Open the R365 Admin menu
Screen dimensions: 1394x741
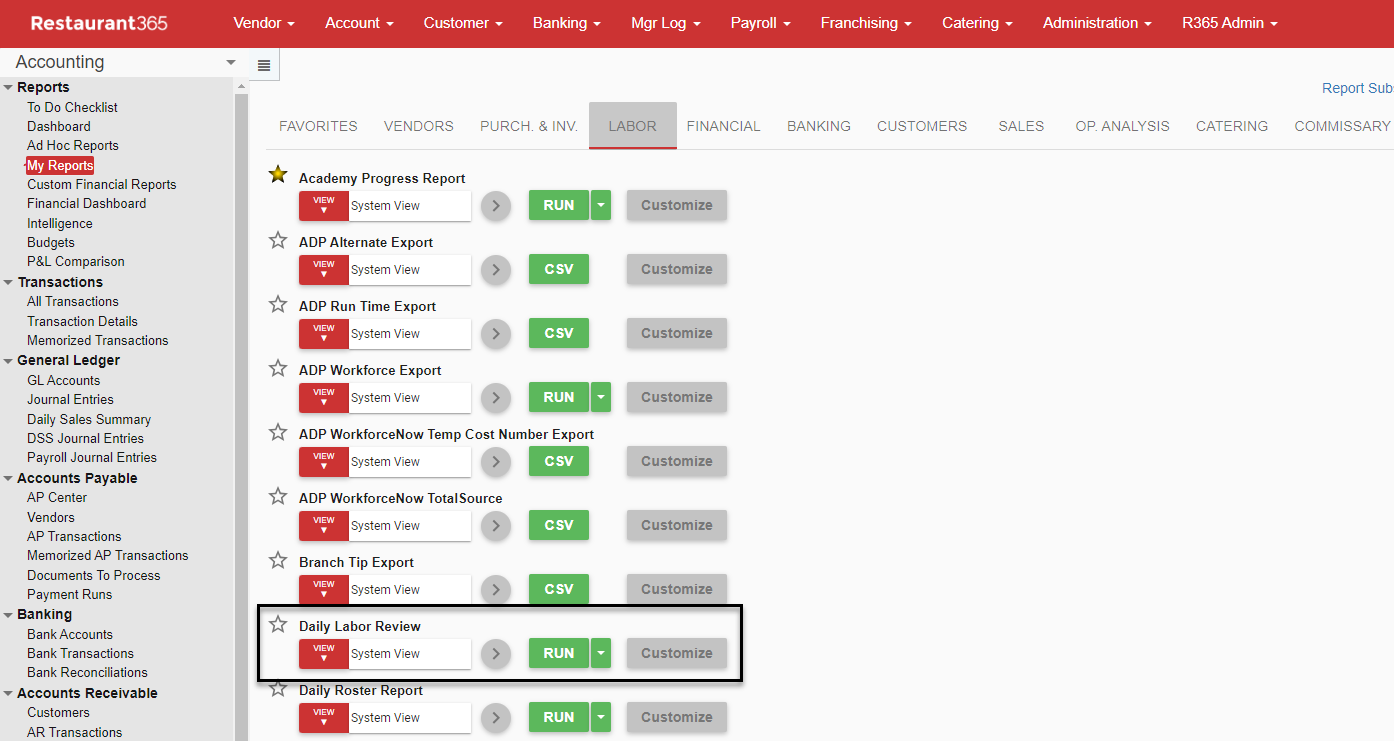[x=1229, y=23]
